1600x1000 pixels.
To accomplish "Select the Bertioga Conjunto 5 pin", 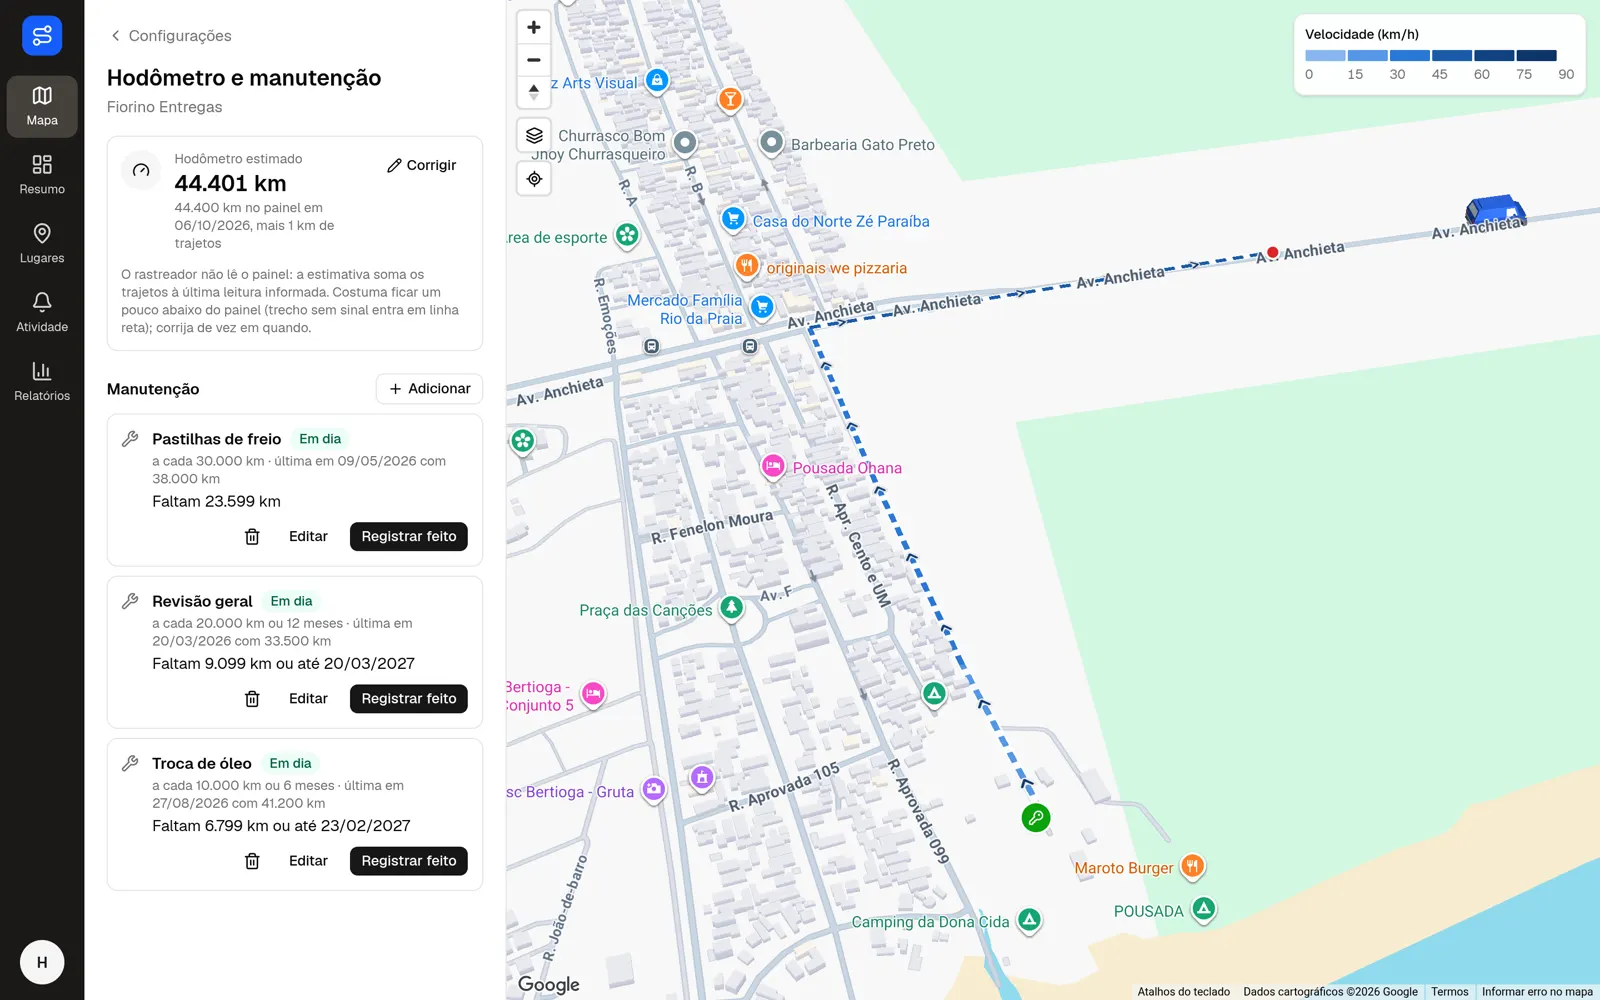I will [593, 694].
